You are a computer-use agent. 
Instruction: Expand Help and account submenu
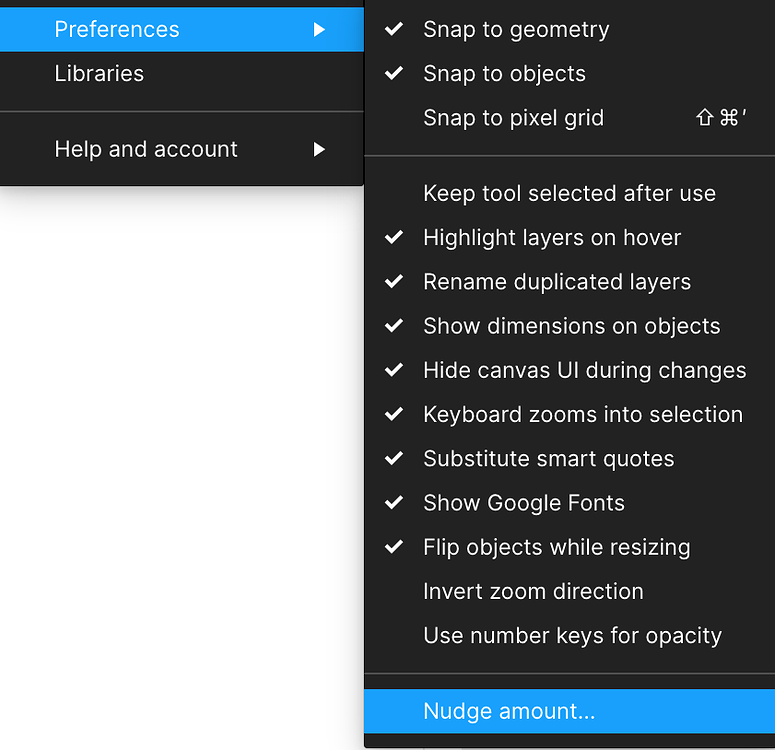click(146, 150)
